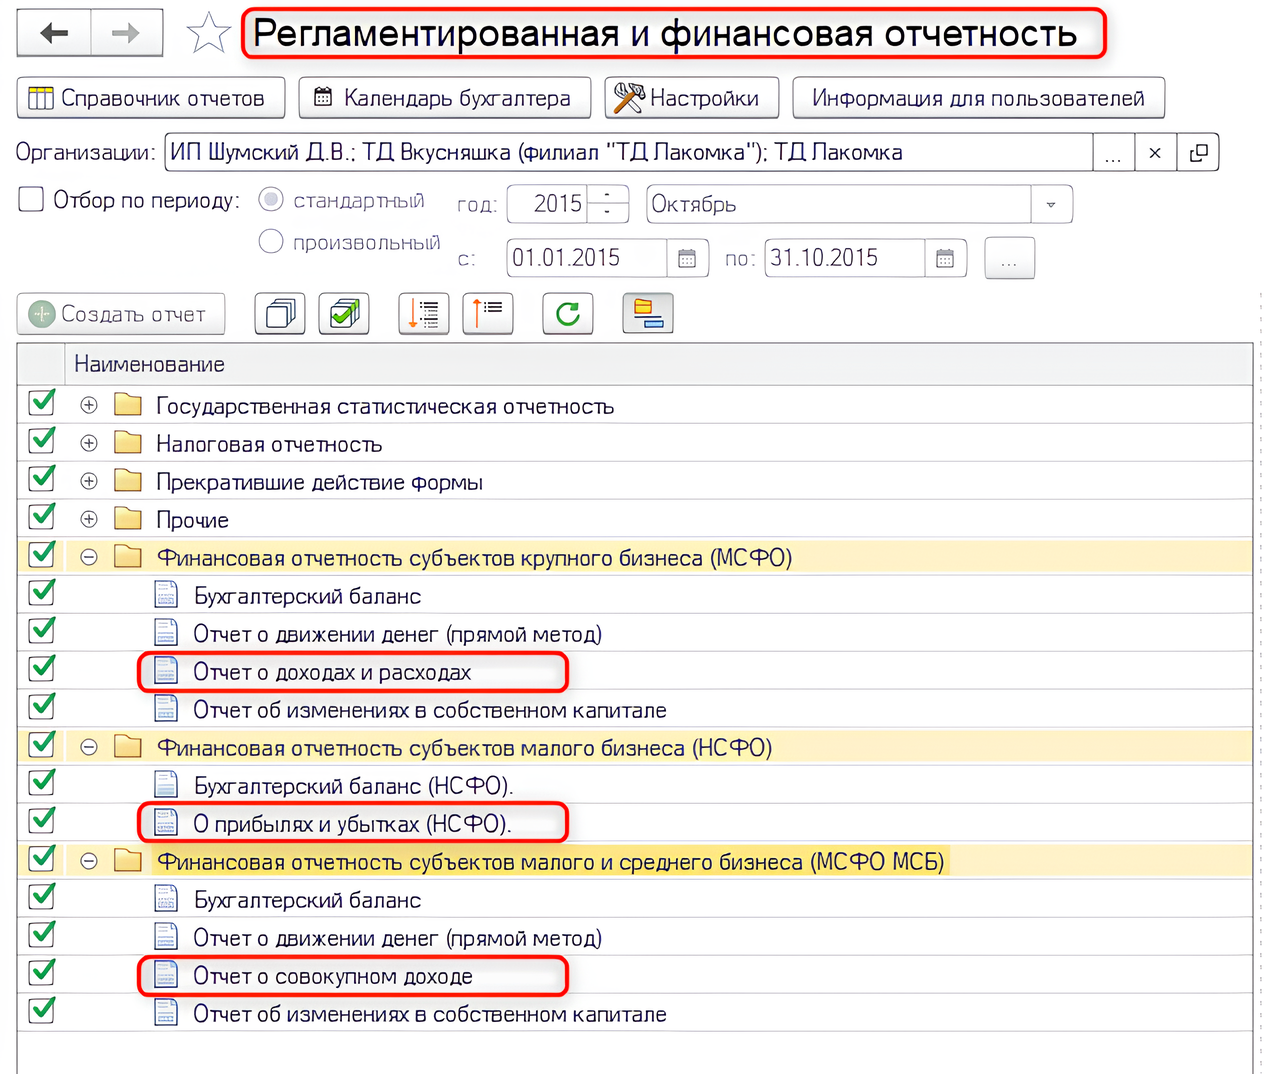Open 'Информация для пользователей'
Viewport: 1270px width, 1074px height.
pyautogui.click(x=977, y=98)
